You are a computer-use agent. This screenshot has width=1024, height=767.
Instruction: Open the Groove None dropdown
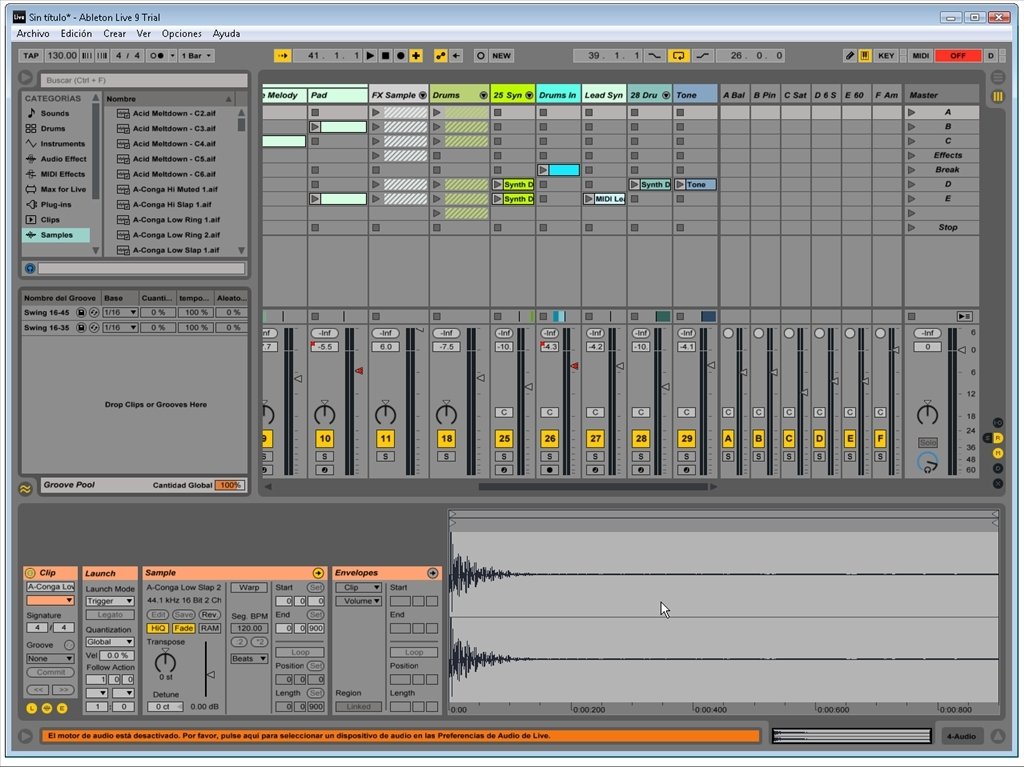click(50, 659)
